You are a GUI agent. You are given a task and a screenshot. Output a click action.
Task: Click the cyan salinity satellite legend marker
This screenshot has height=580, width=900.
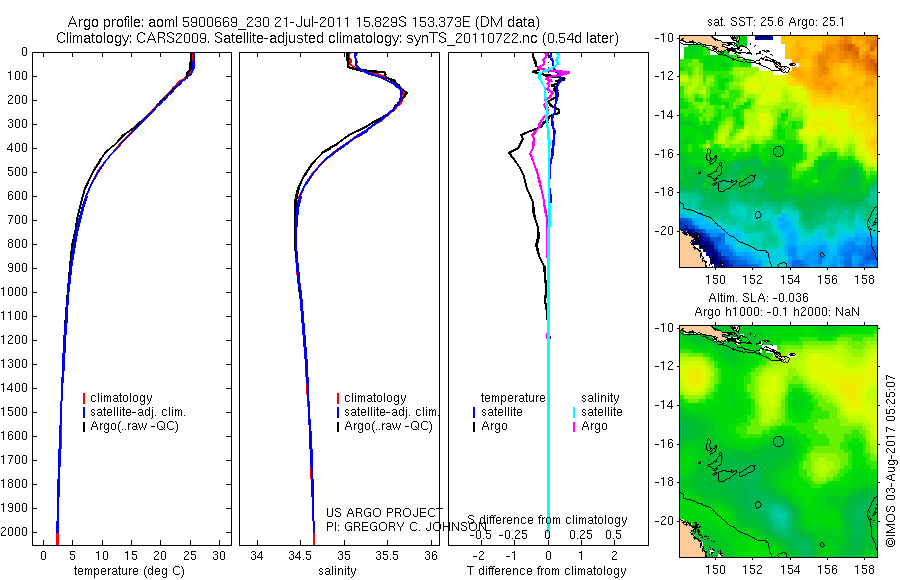click(x=574, y=412)
